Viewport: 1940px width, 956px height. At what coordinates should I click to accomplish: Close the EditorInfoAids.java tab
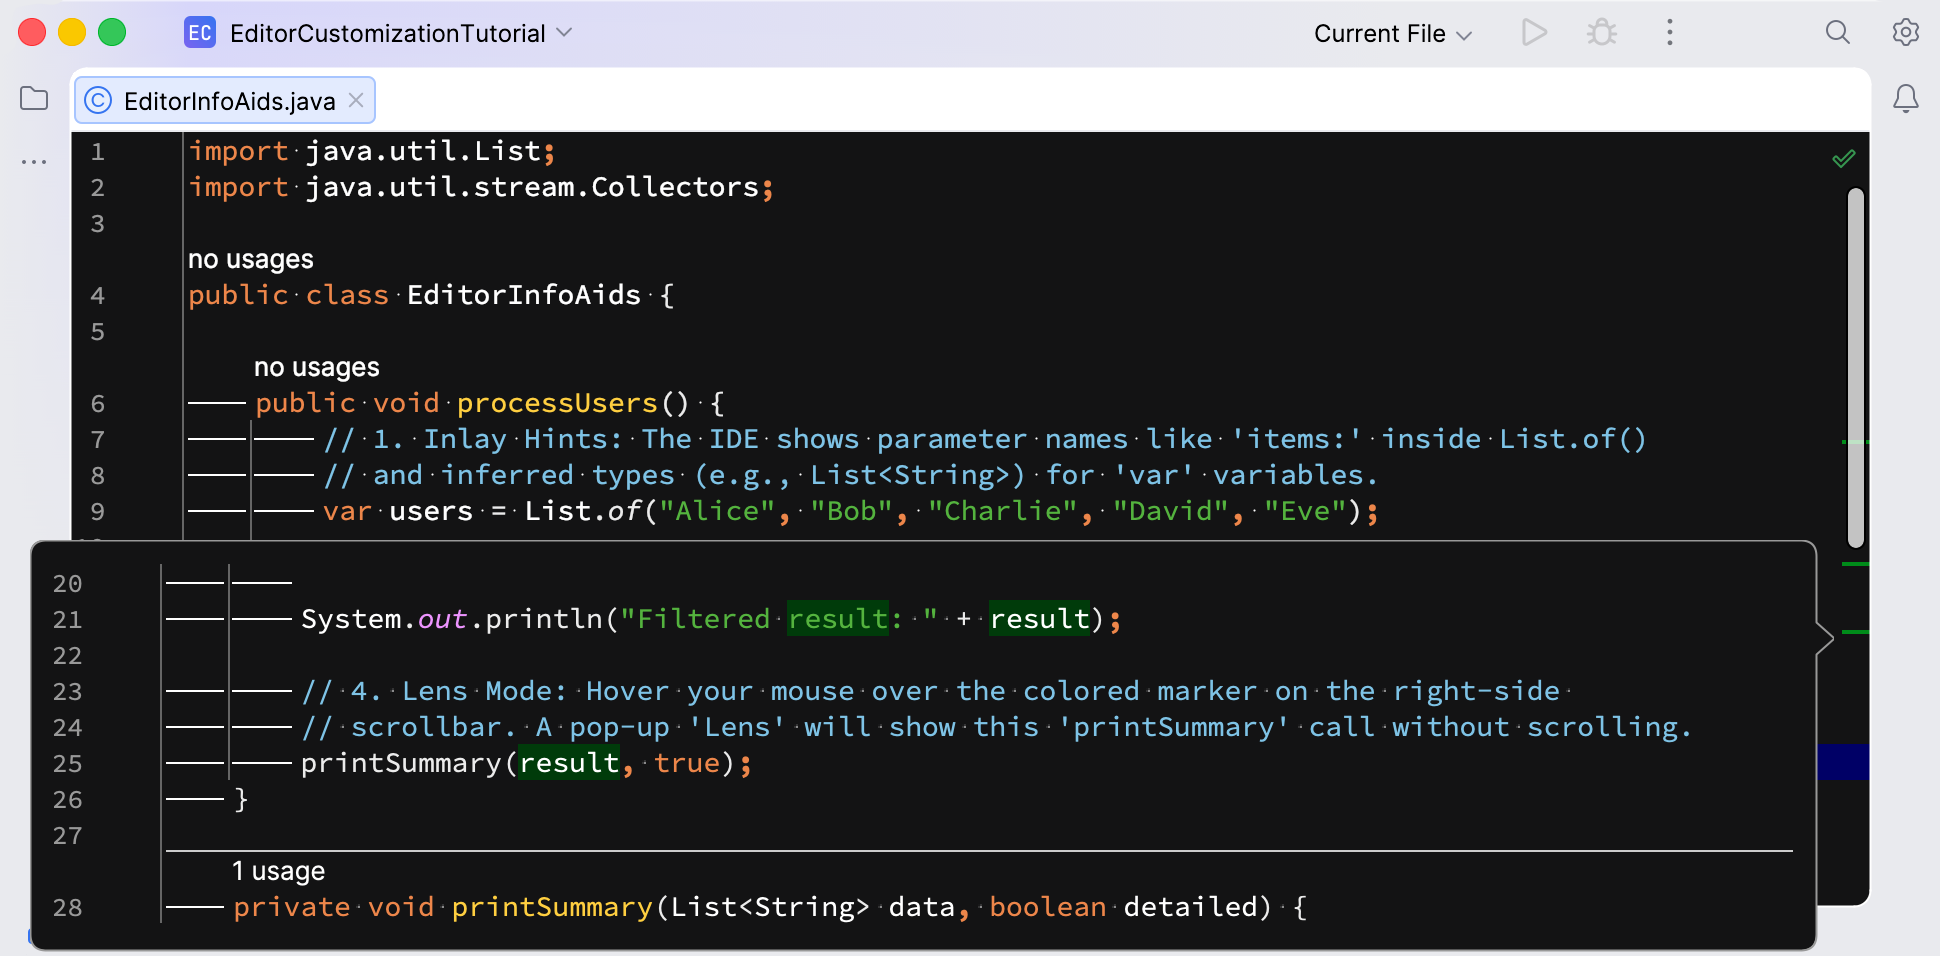click(356, 100)
